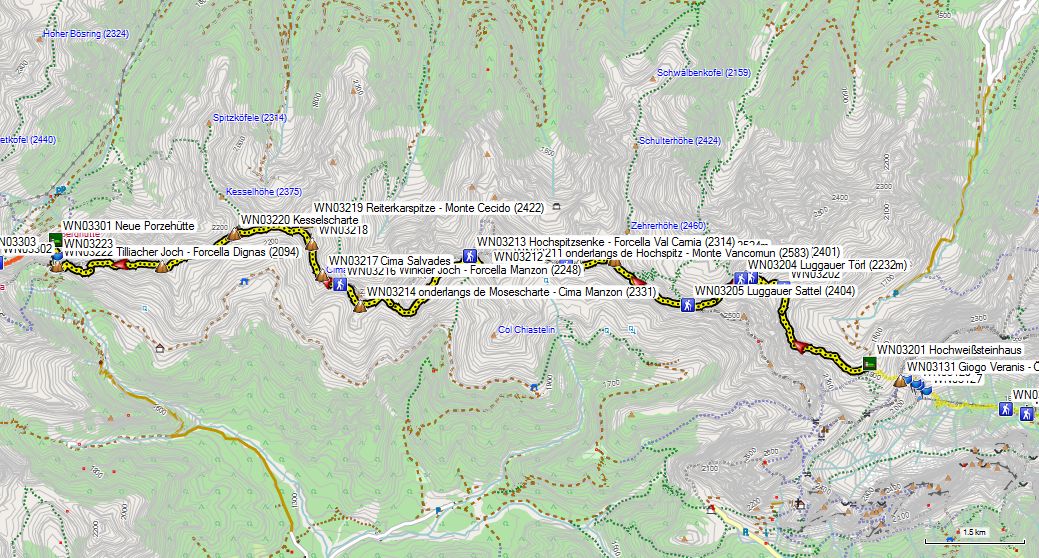The image size is (1039, 558).
Task: Open the WN03204 Luggauer Törl (2232m) label
Action: tap(827, 265)
